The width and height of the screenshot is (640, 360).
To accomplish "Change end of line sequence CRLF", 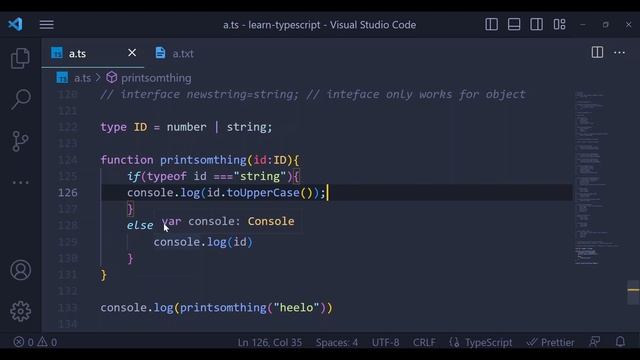I will coord(424,342).
